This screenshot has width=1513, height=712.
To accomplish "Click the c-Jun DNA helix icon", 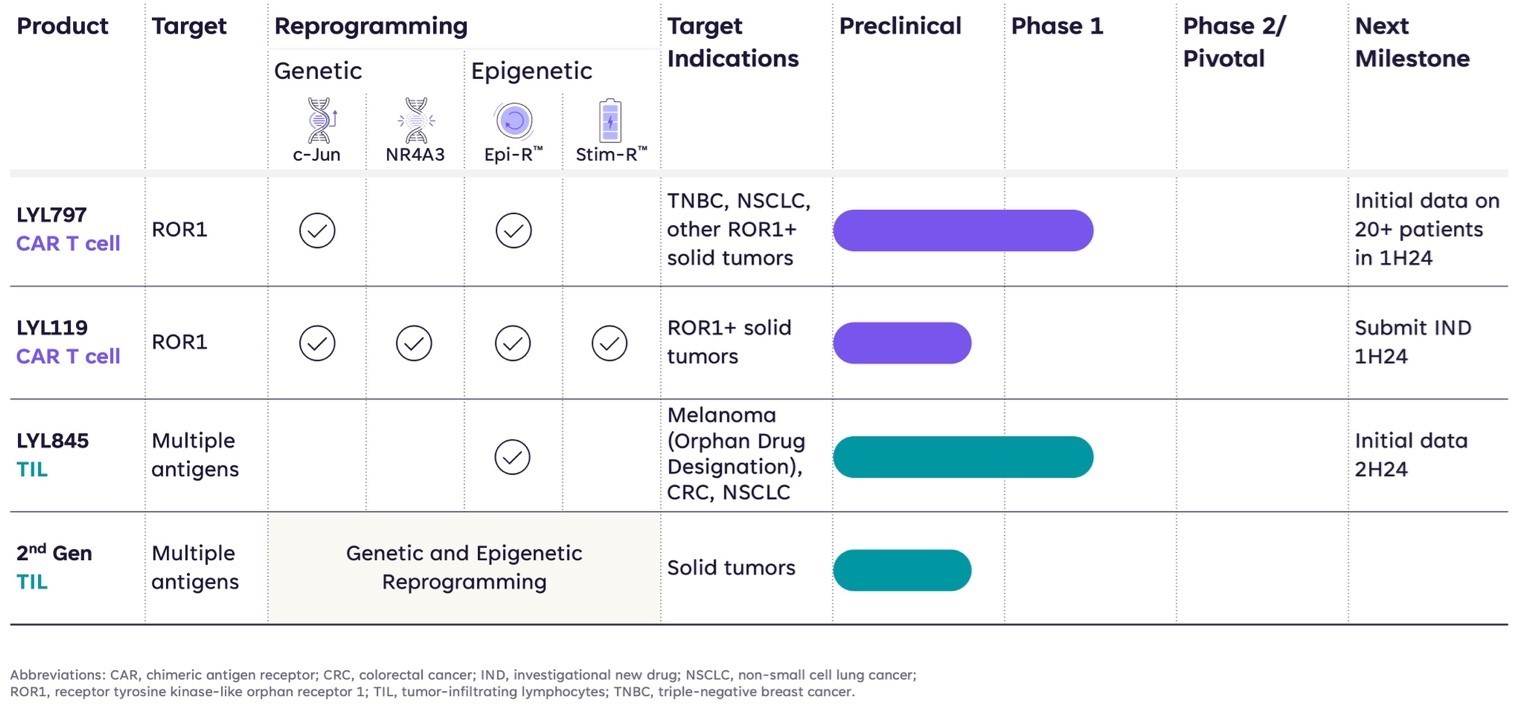I will pos(319,121).
